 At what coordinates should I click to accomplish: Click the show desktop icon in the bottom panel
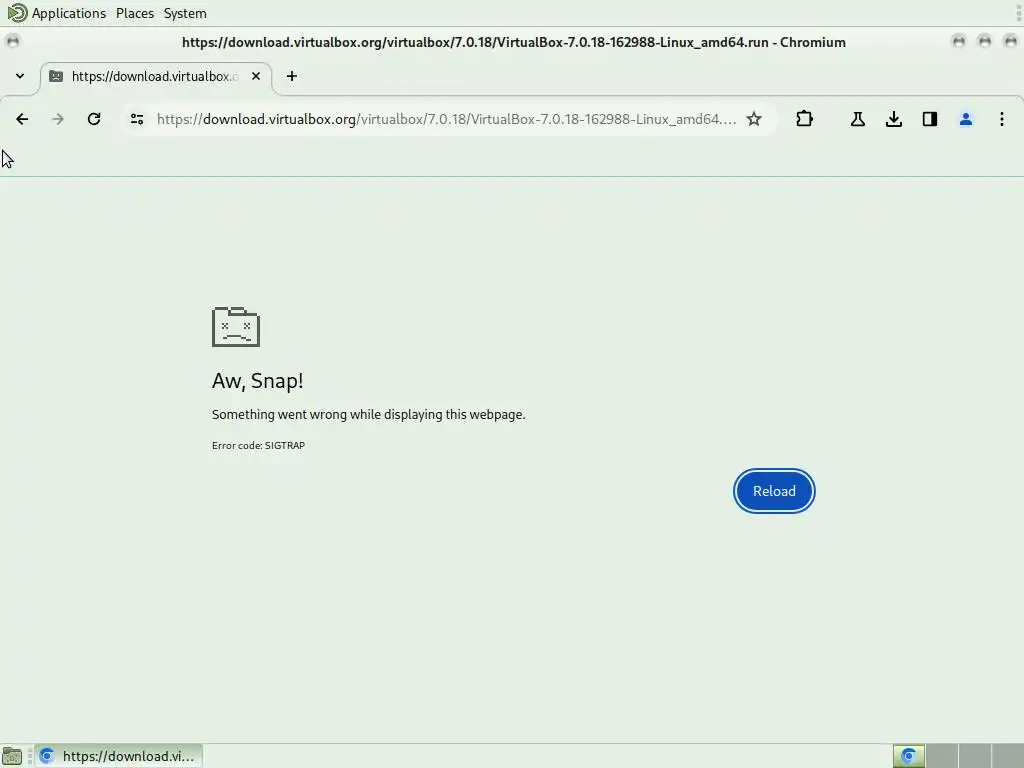pyautogui.click(x=12, y=756)
